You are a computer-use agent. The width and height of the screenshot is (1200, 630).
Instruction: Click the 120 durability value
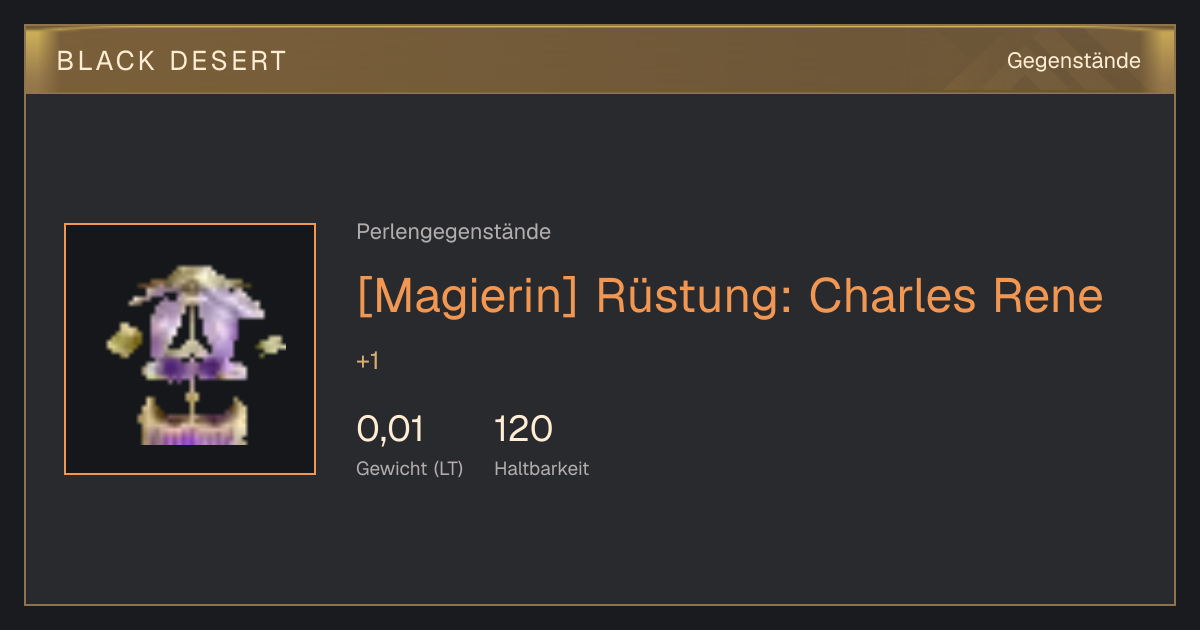(523, 429)
